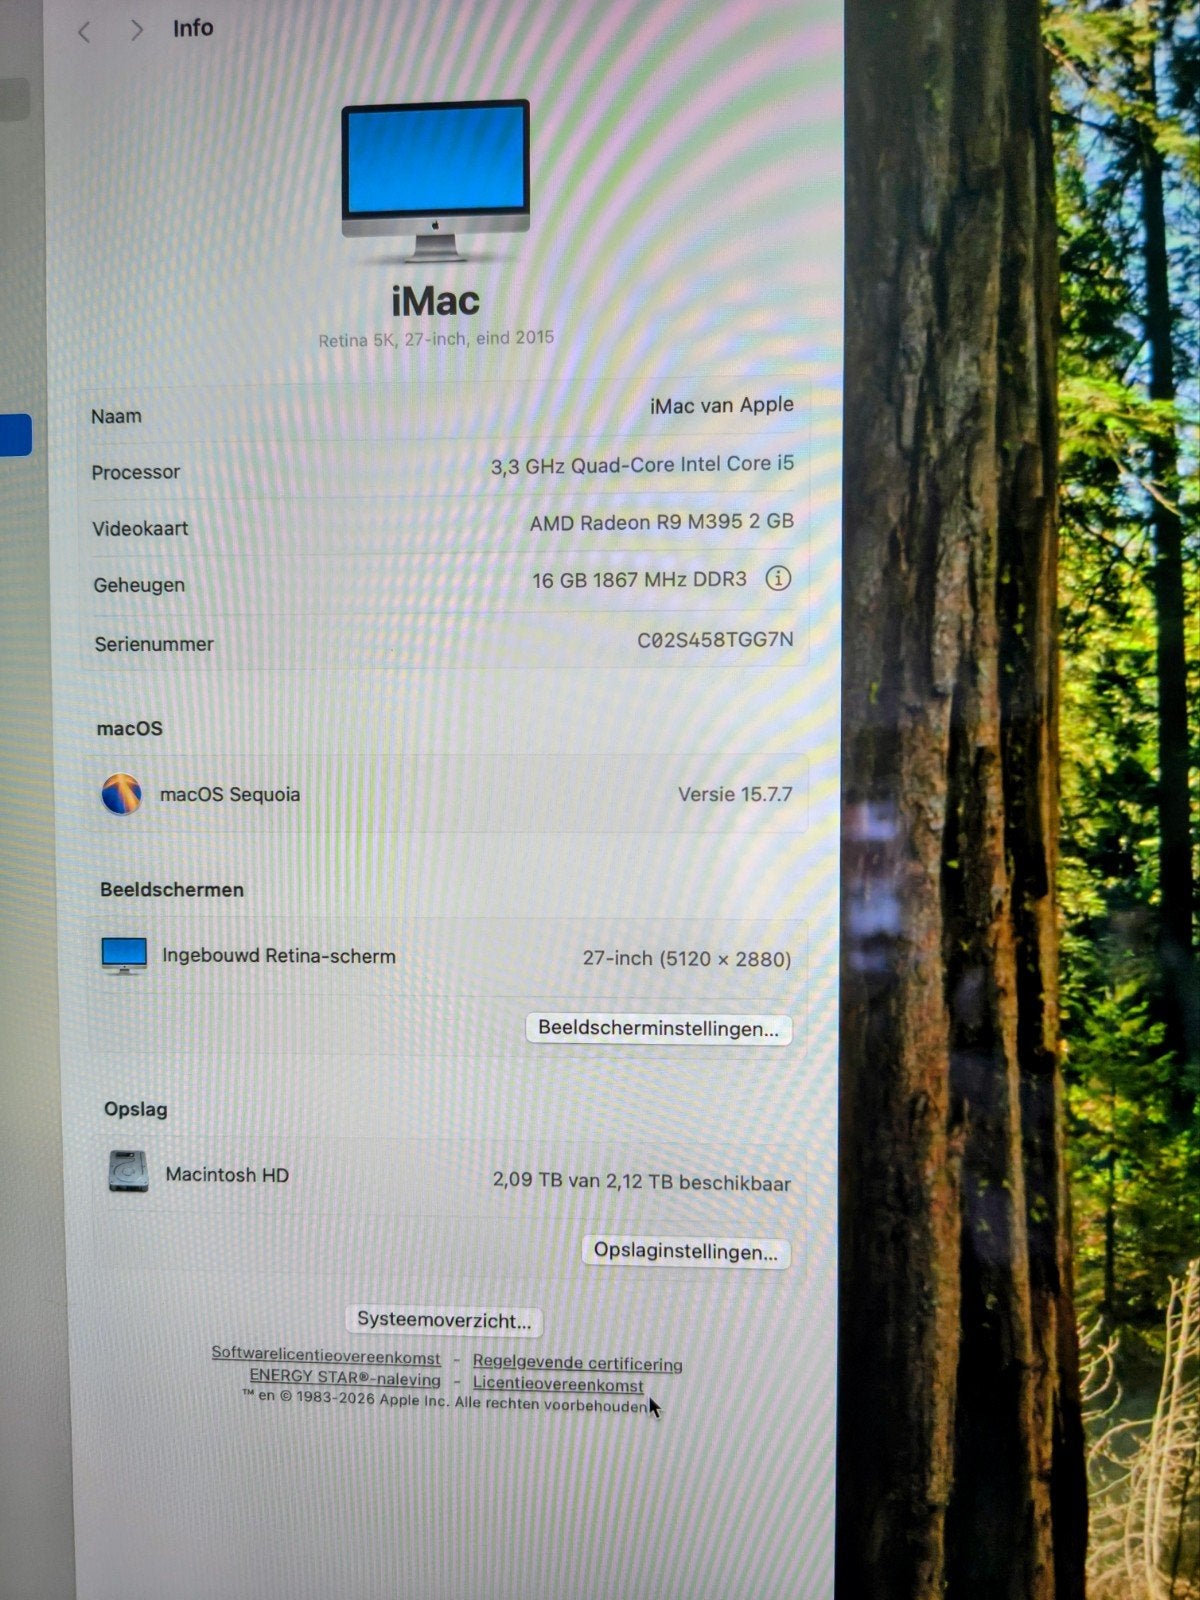Viewport: 1200px width, 1600px height.
Task: Click the Macintosh HD drive icon
Action: point(129,1171)
